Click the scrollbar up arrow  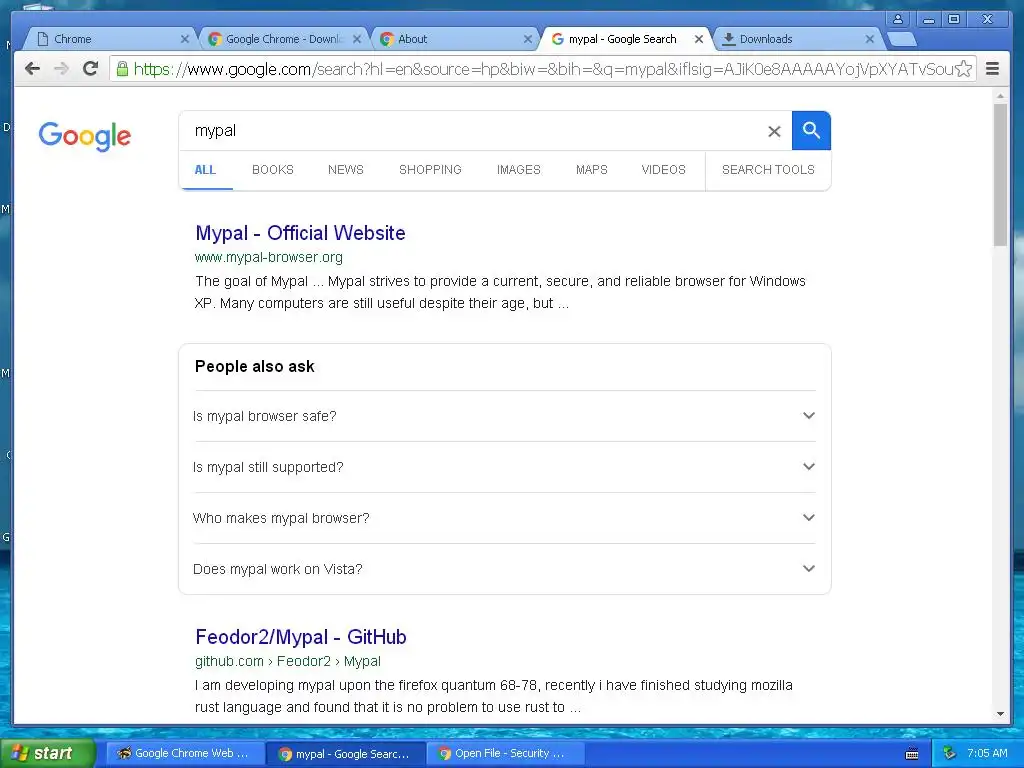(1000, 96)
